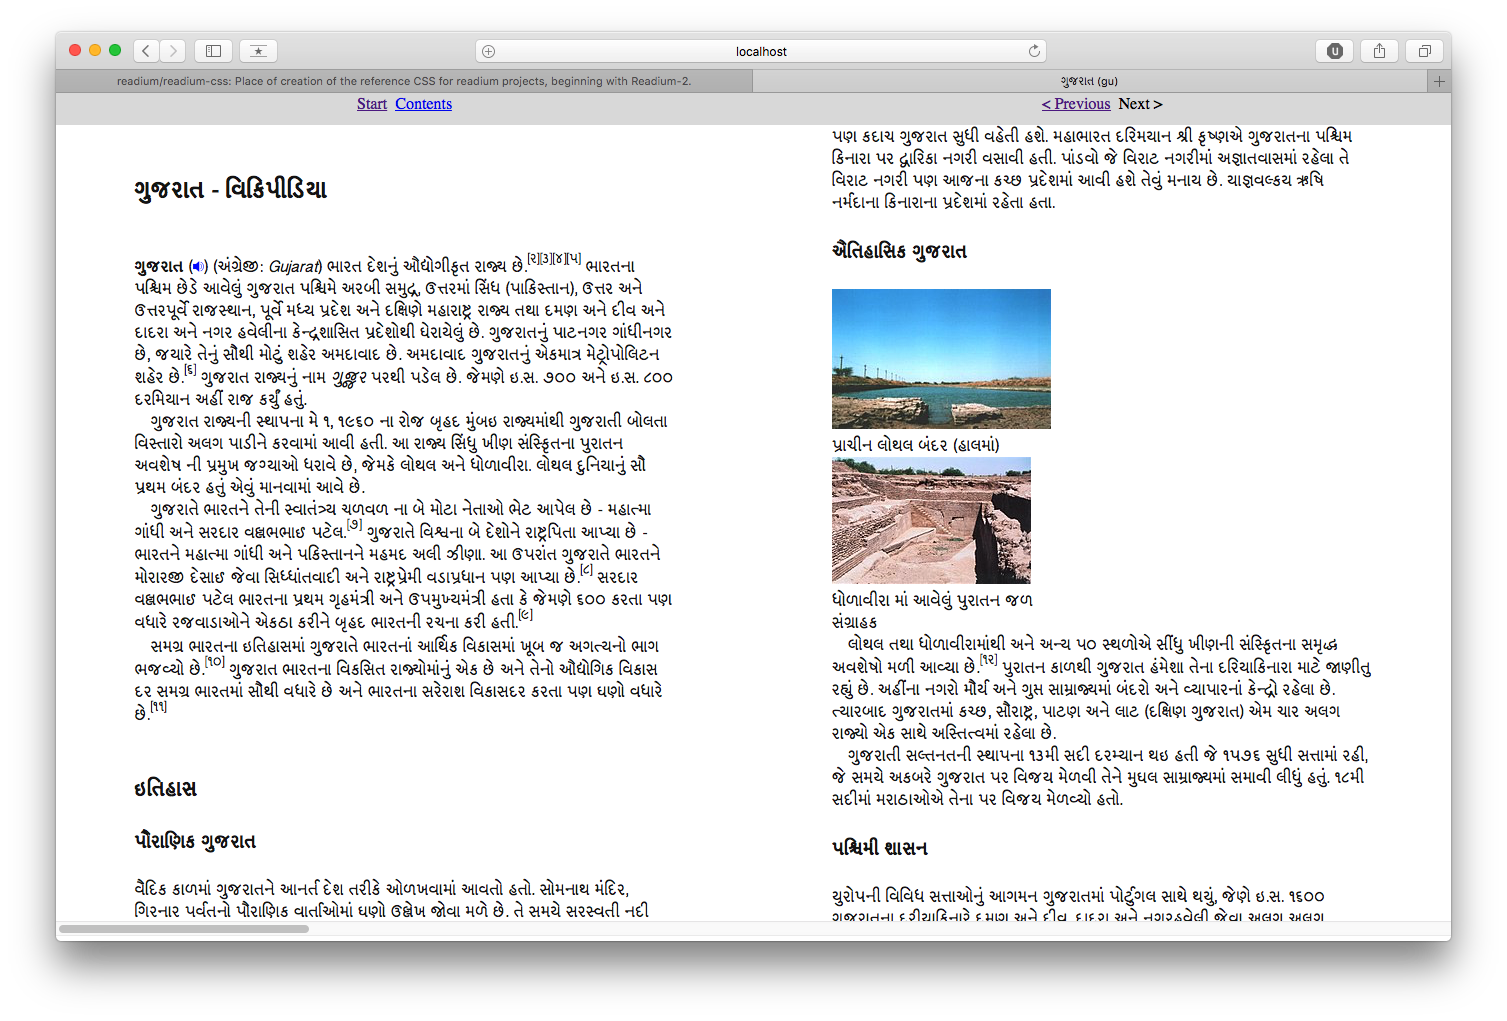
Task: Switch to the readium/readium-css tab
Action: 404,81
